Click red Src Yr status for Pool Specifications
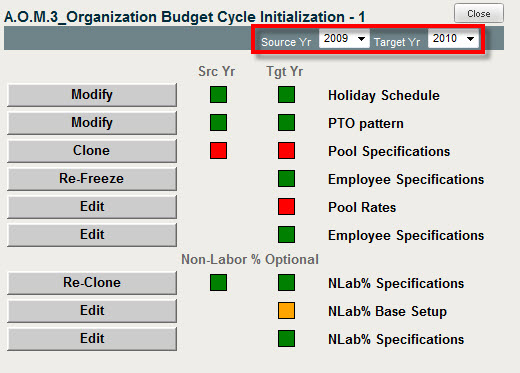 [x=218, y=150]
